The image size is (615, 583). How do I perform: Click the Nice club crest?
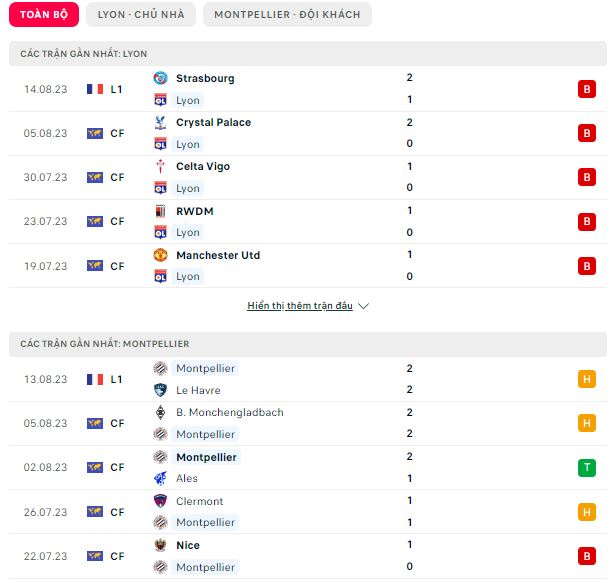(160, 545)
